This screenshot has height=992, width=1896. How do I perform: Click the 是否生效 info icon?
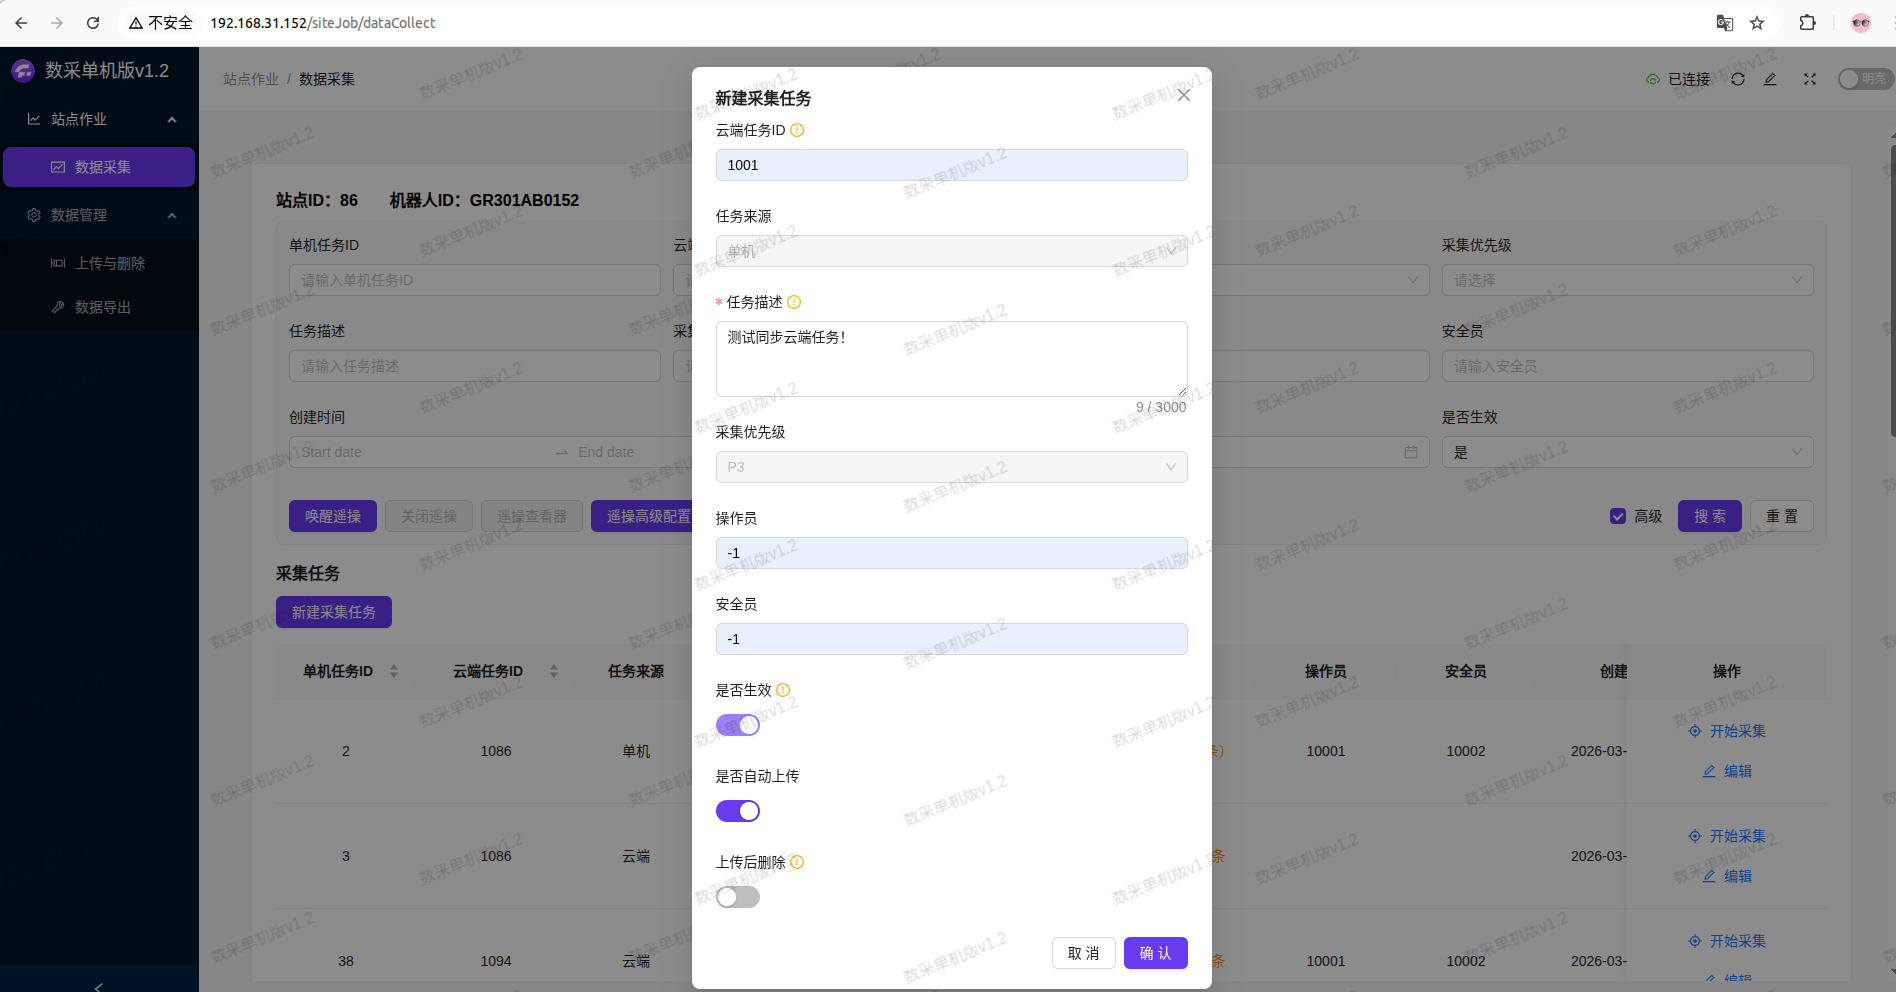(783, 690)
